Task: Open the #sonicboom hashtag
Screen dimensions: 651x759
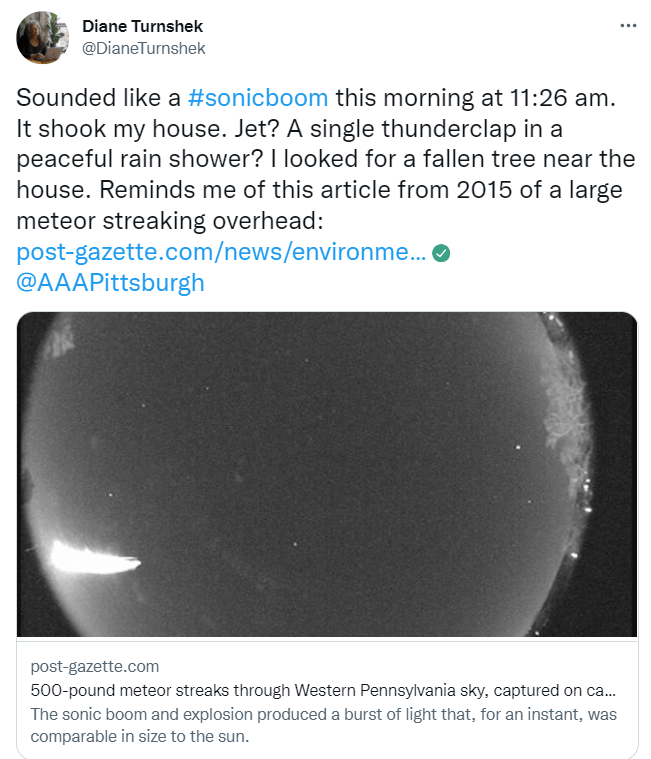Action: 258,98
